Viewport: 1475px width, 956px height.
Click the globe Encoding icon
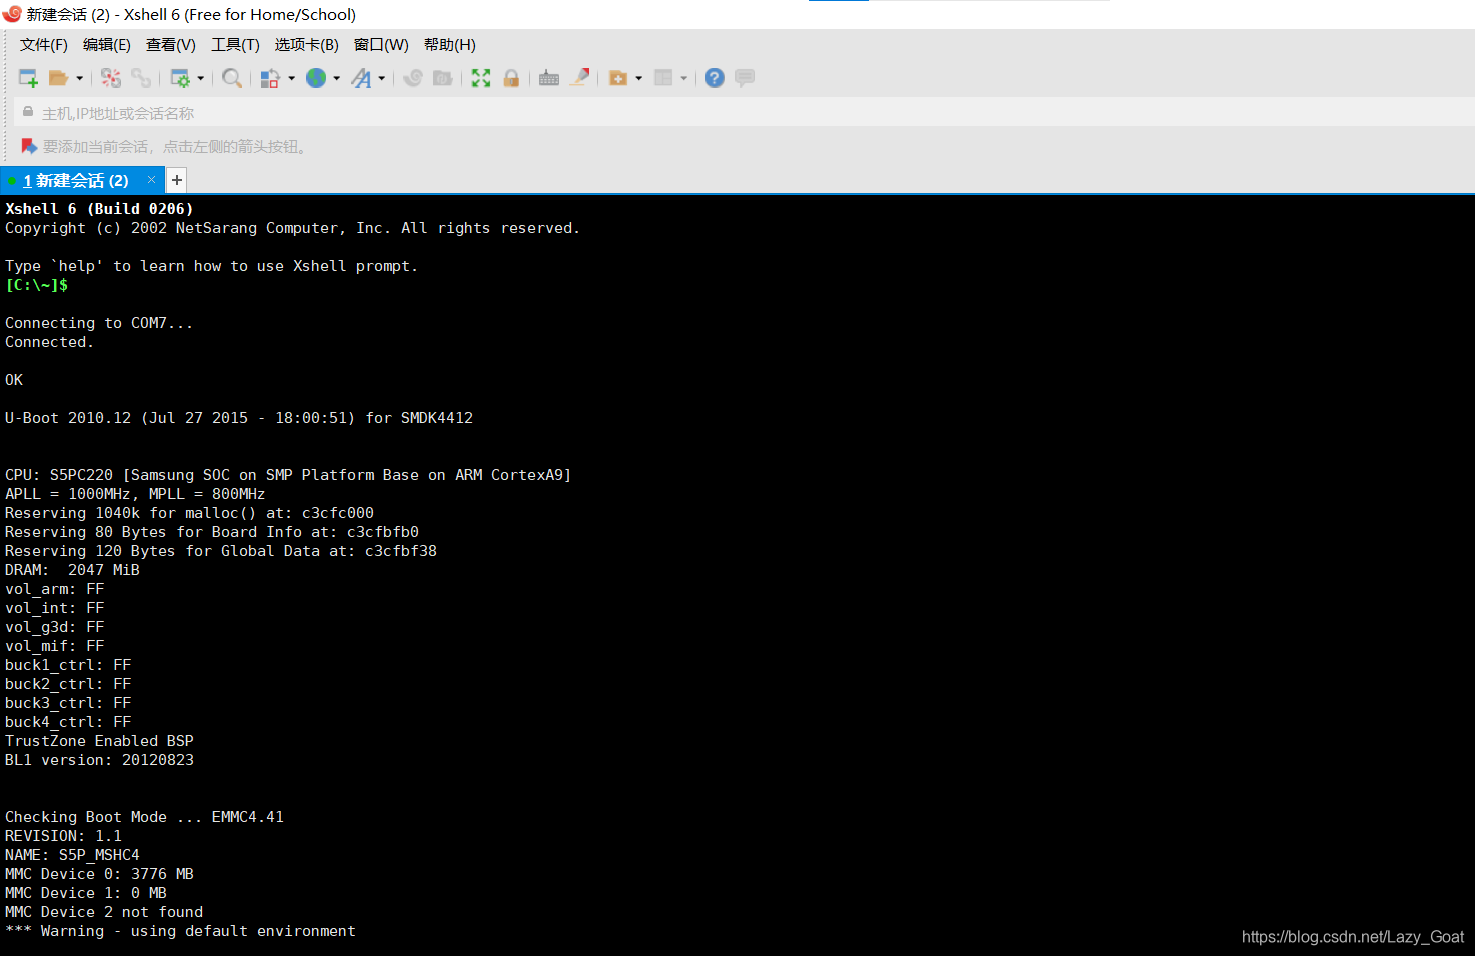316,78
